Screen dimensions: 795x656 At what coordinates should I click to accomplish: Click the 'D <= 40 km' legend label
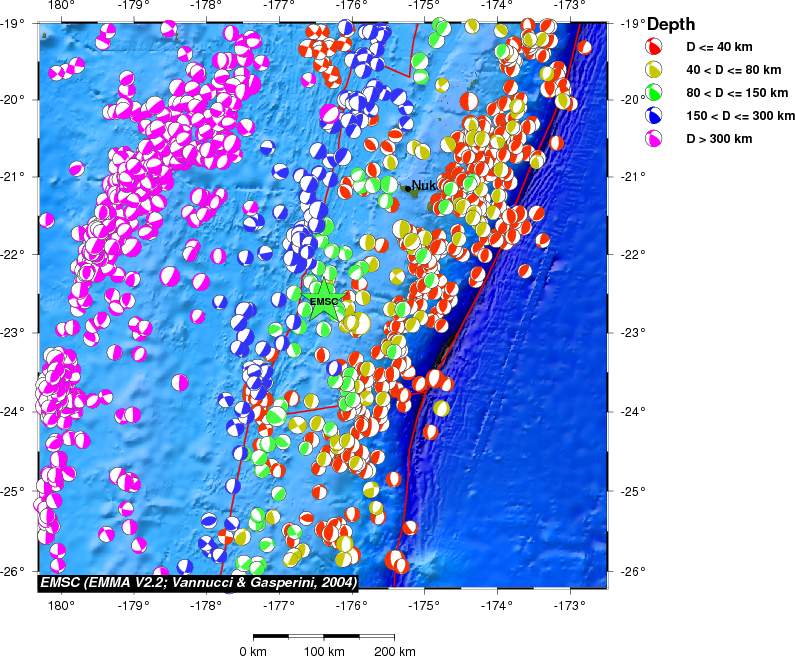(x=719, y=47)
